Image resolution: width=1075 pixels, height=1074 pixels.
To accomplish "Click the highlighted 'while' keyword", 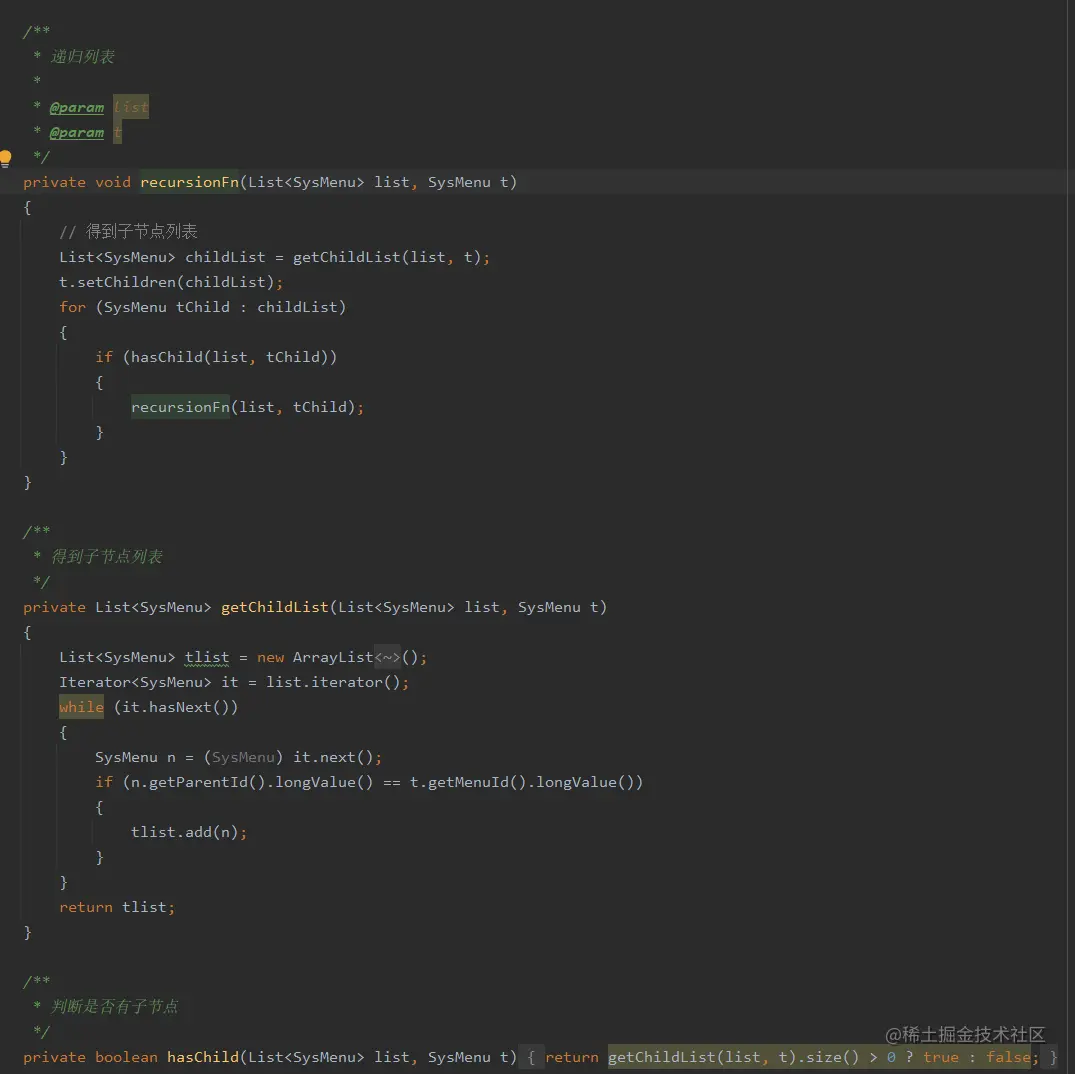I will click(82, 707).
